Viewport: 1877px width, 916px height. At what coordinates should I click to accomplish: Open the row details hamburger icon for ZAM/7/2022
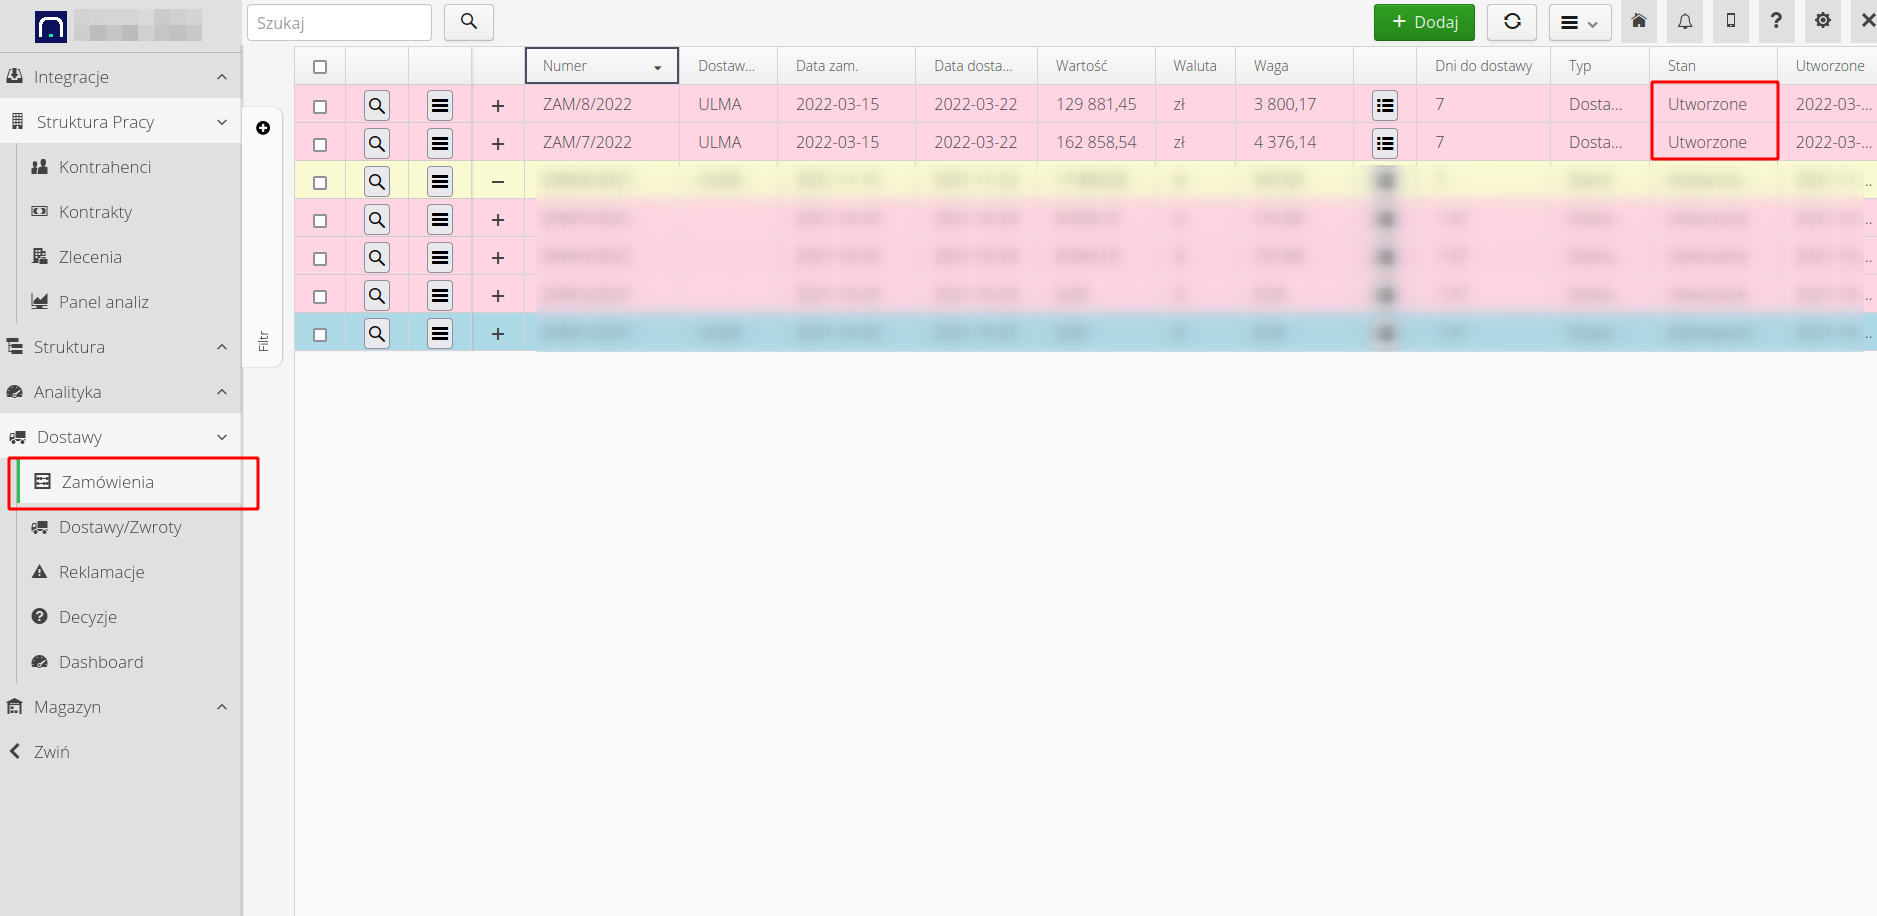pos(439,142)
